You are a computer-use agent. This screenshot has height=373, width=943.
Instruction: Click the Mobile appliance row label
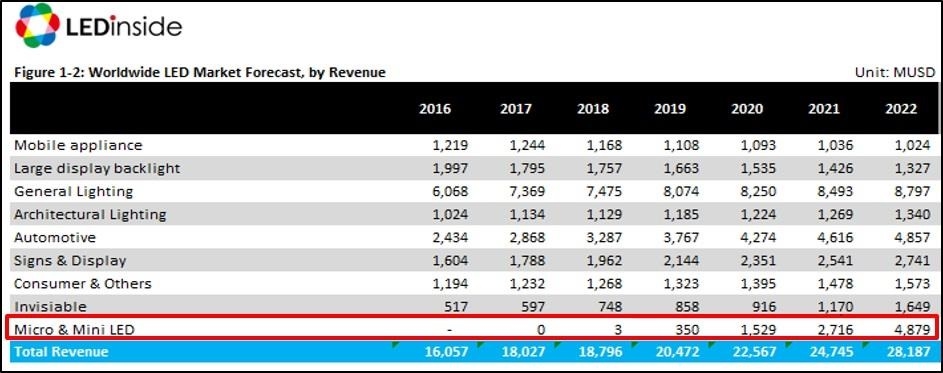point(78,146)
